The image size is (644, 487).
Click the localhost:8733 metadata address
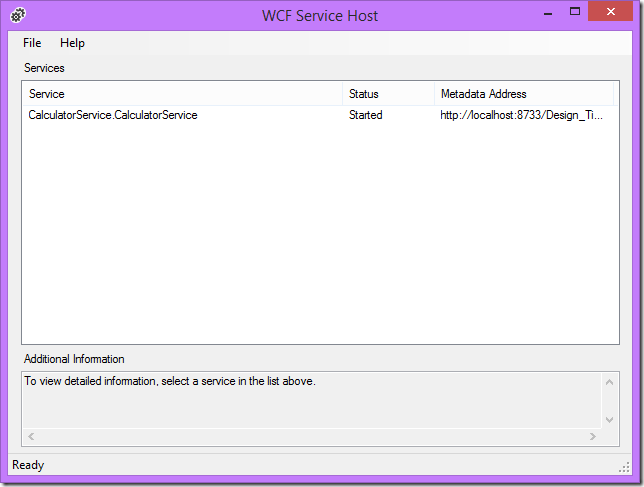click(521, 115)
